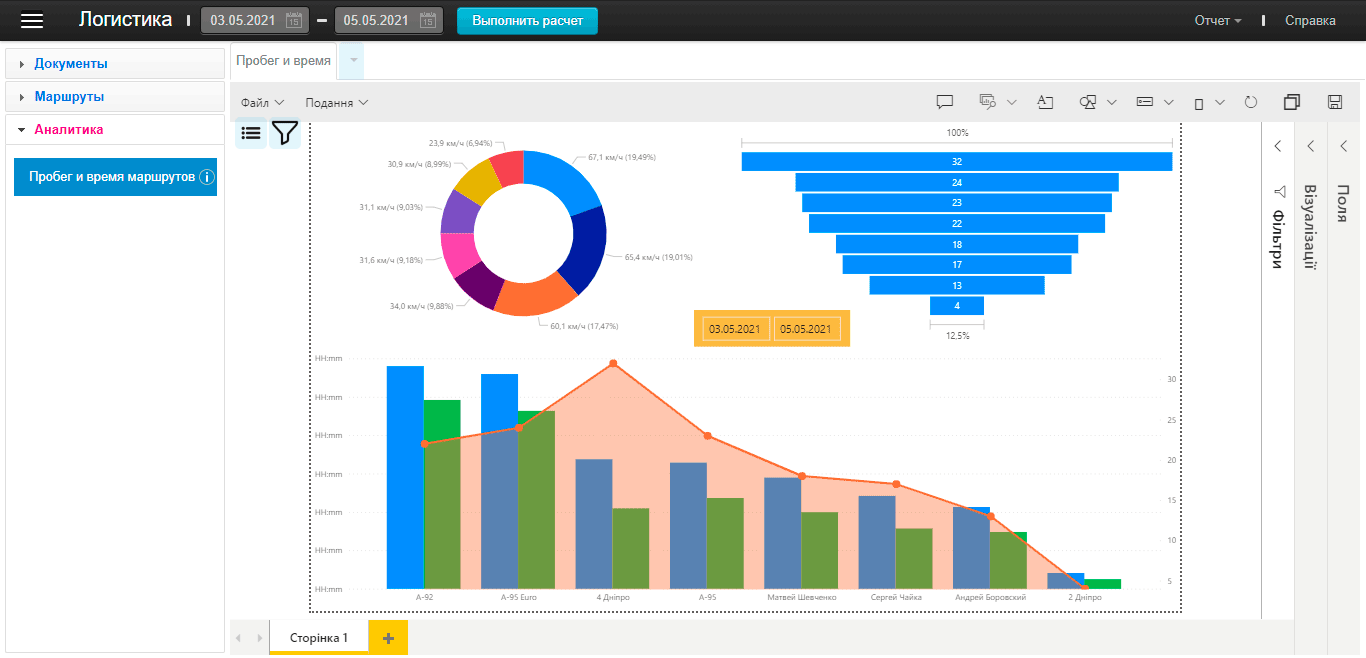Toggle mobile layout view
1366x658 pixels.
[x=1198, y=101]
